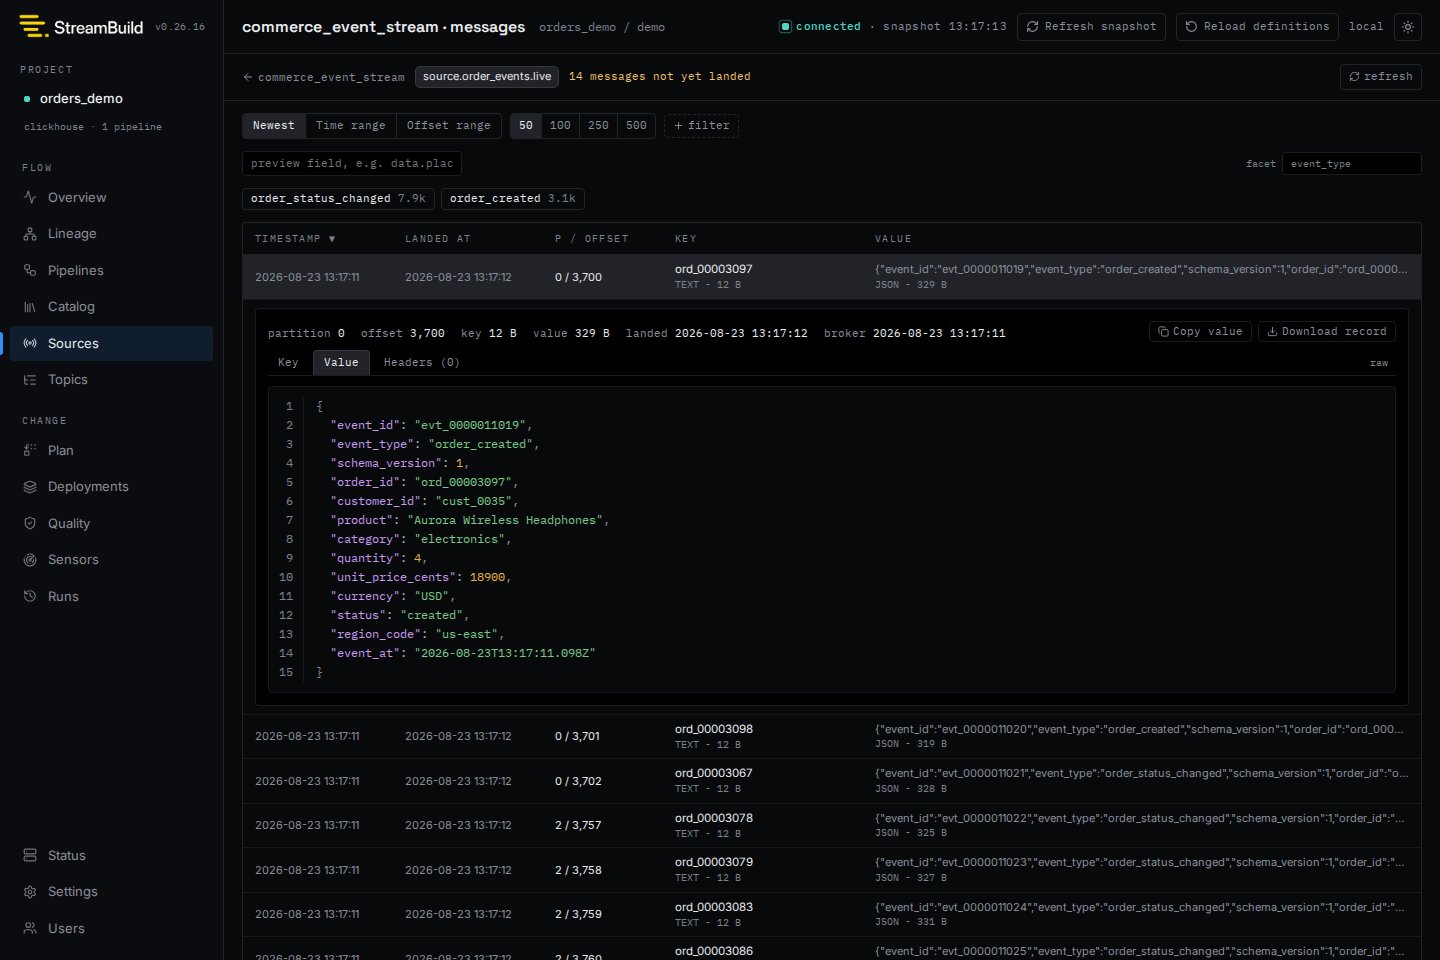Click the refresh button at right
The width and height of the screenshot is (1440, 960).
pos(1380,77)
